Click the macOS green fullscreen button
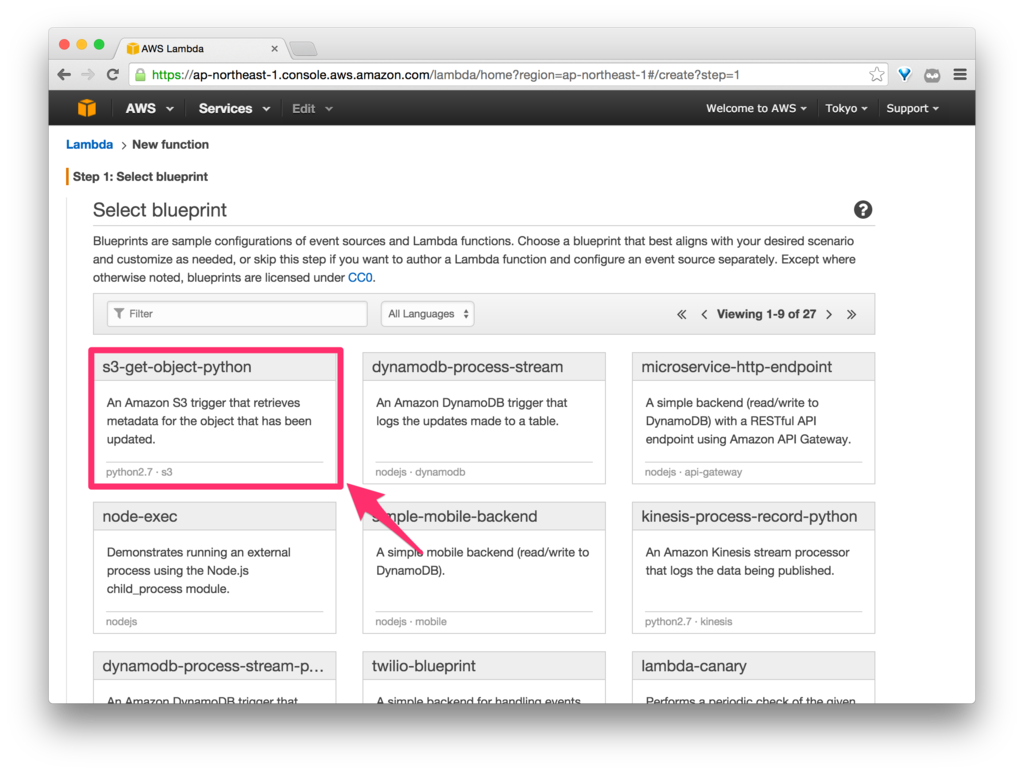Viewport: 1024px width, 773px height. [x=99, y=44]
